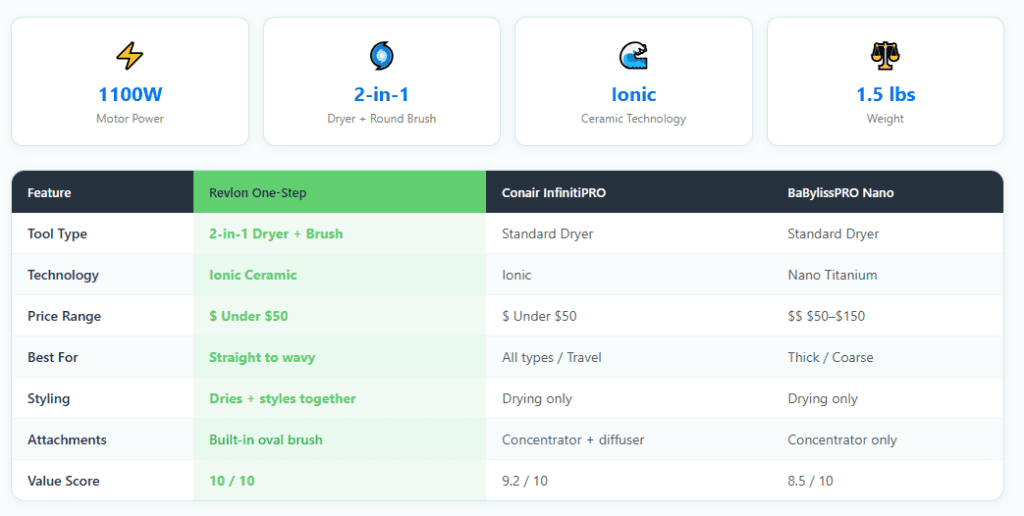Click the Motor Power label
The image size is (1024, 516).
(x=130, y=119)
